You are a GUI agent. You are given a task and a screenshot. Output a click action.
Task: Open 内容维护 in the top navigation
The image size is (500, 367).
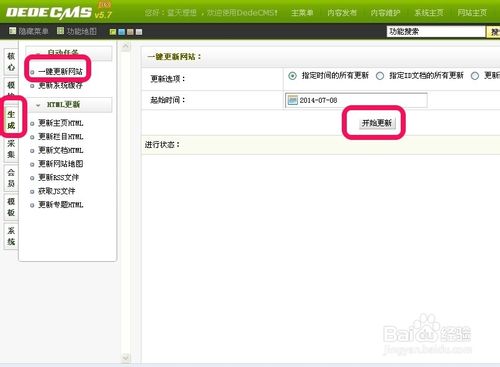385,13
